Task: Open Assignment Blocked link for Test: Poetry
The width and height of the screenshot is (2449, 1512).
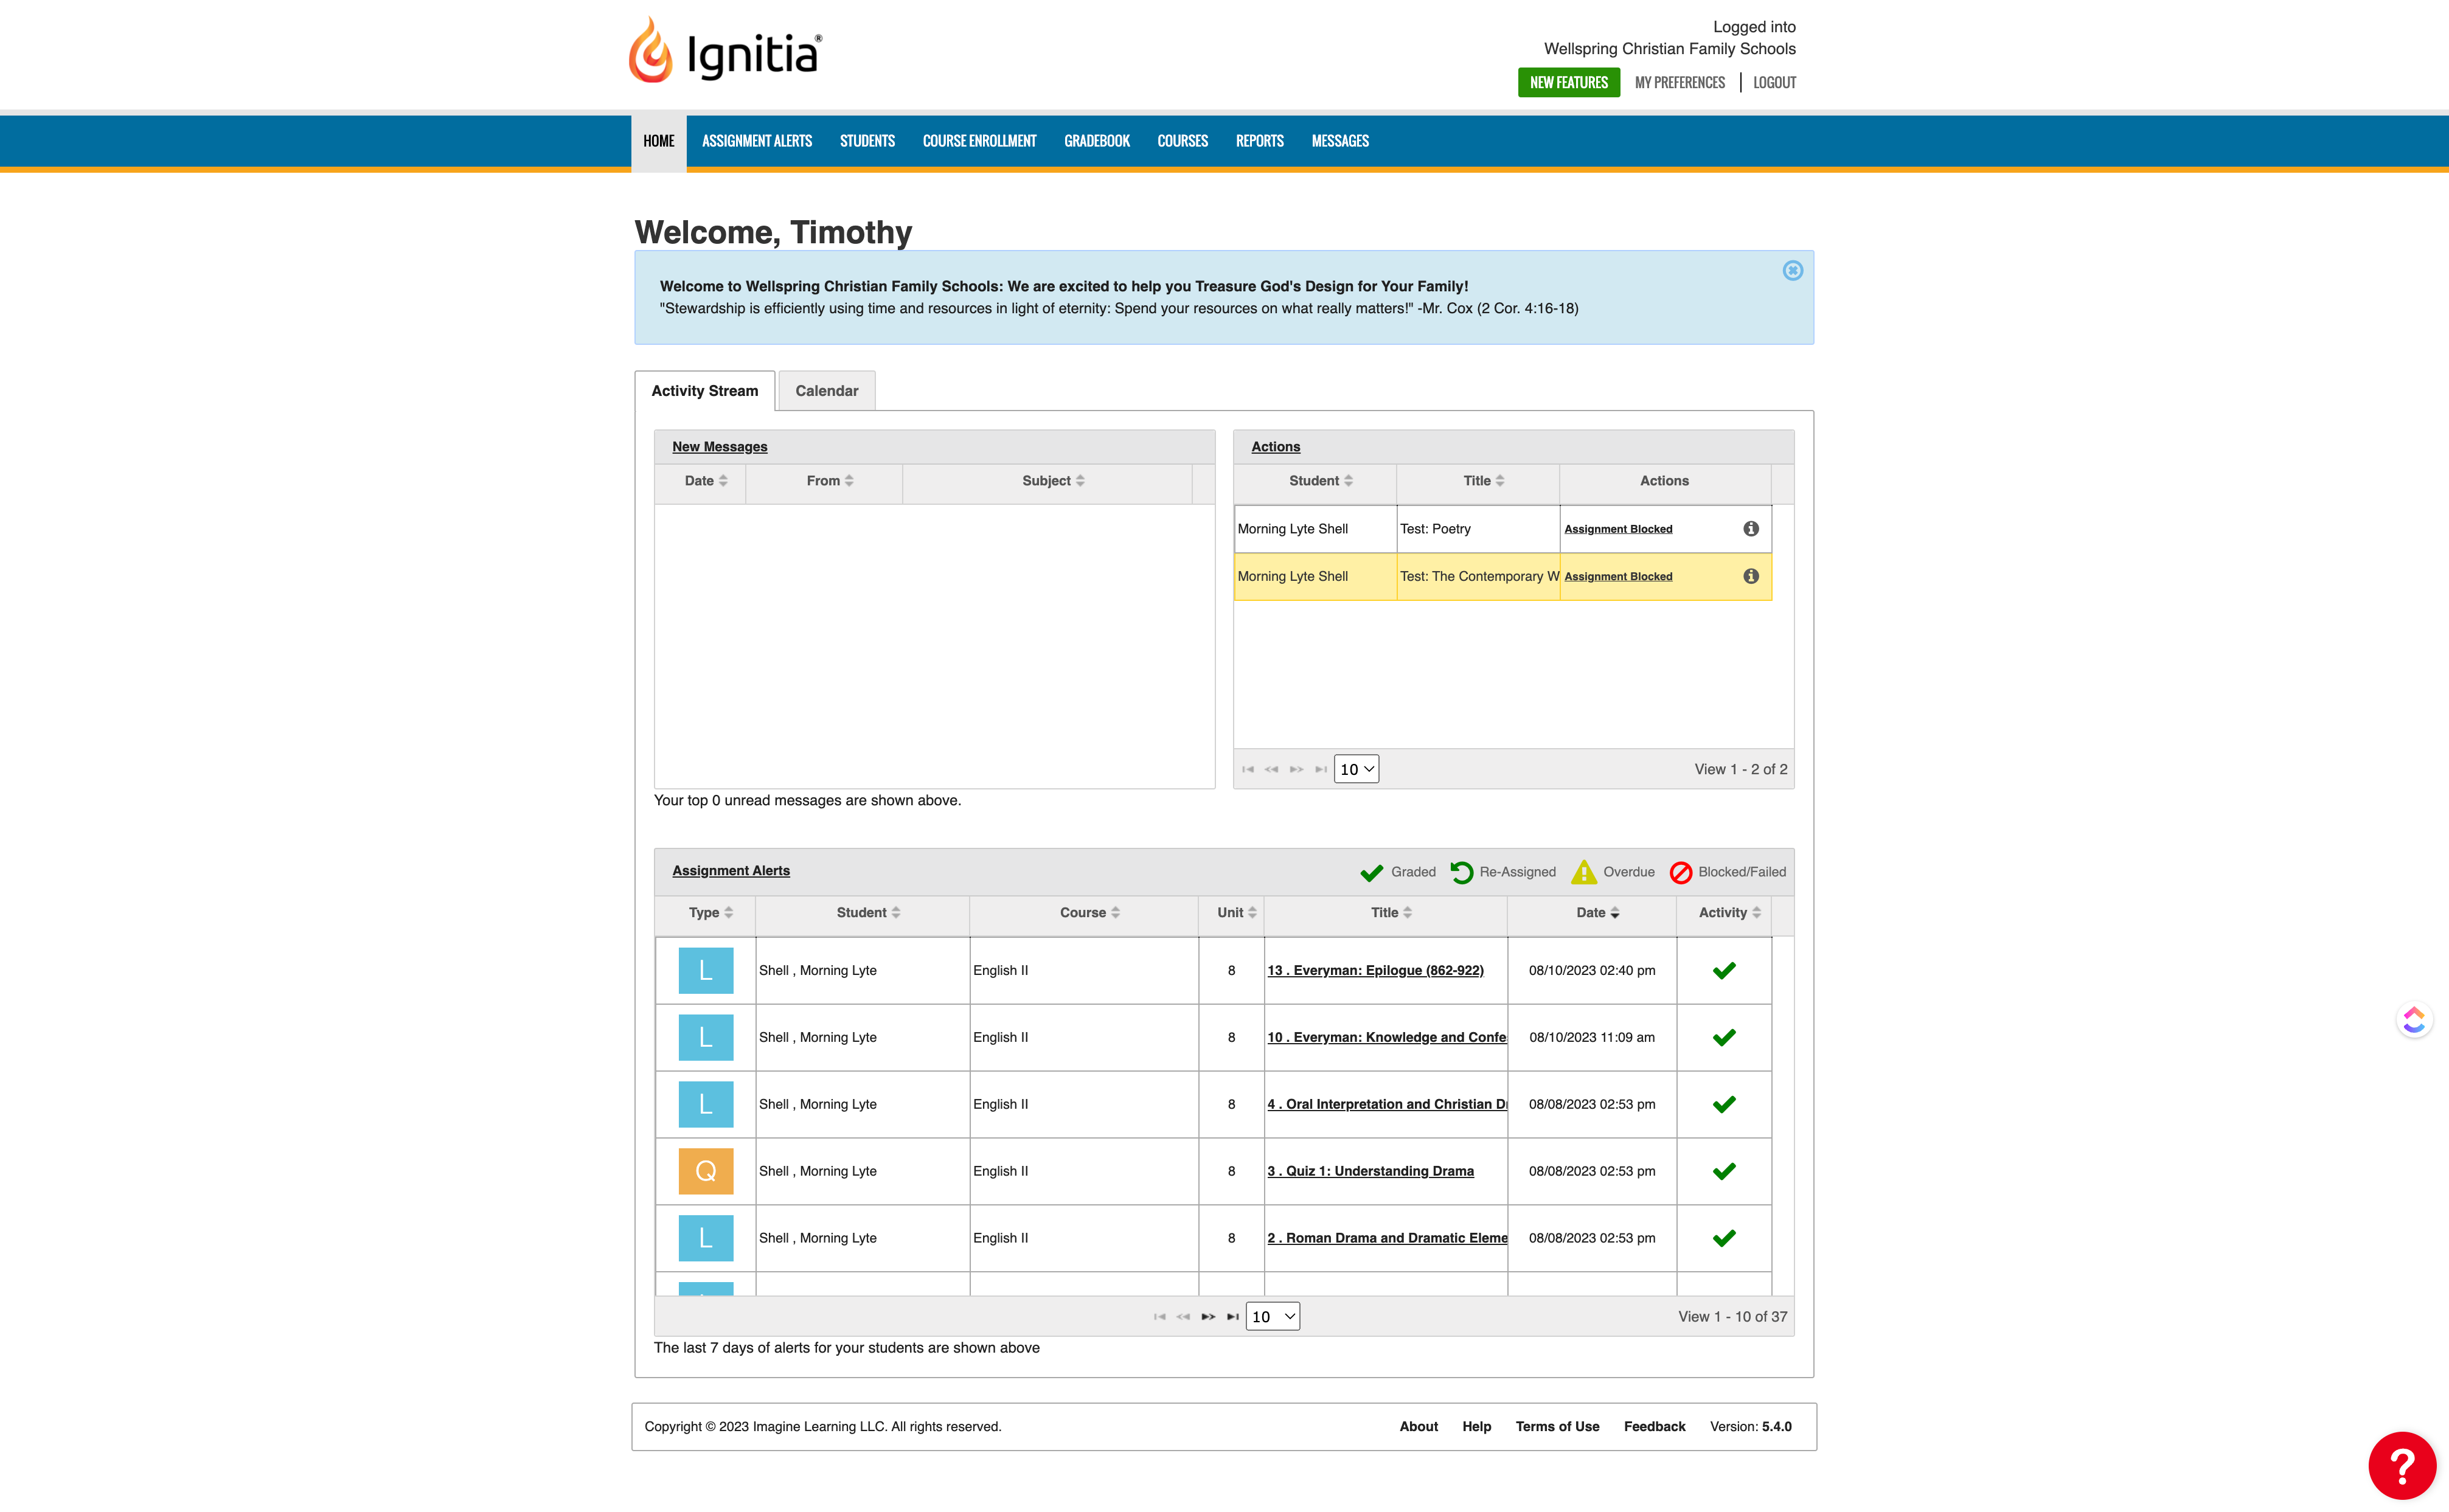Action: (x=1617, y=529)
